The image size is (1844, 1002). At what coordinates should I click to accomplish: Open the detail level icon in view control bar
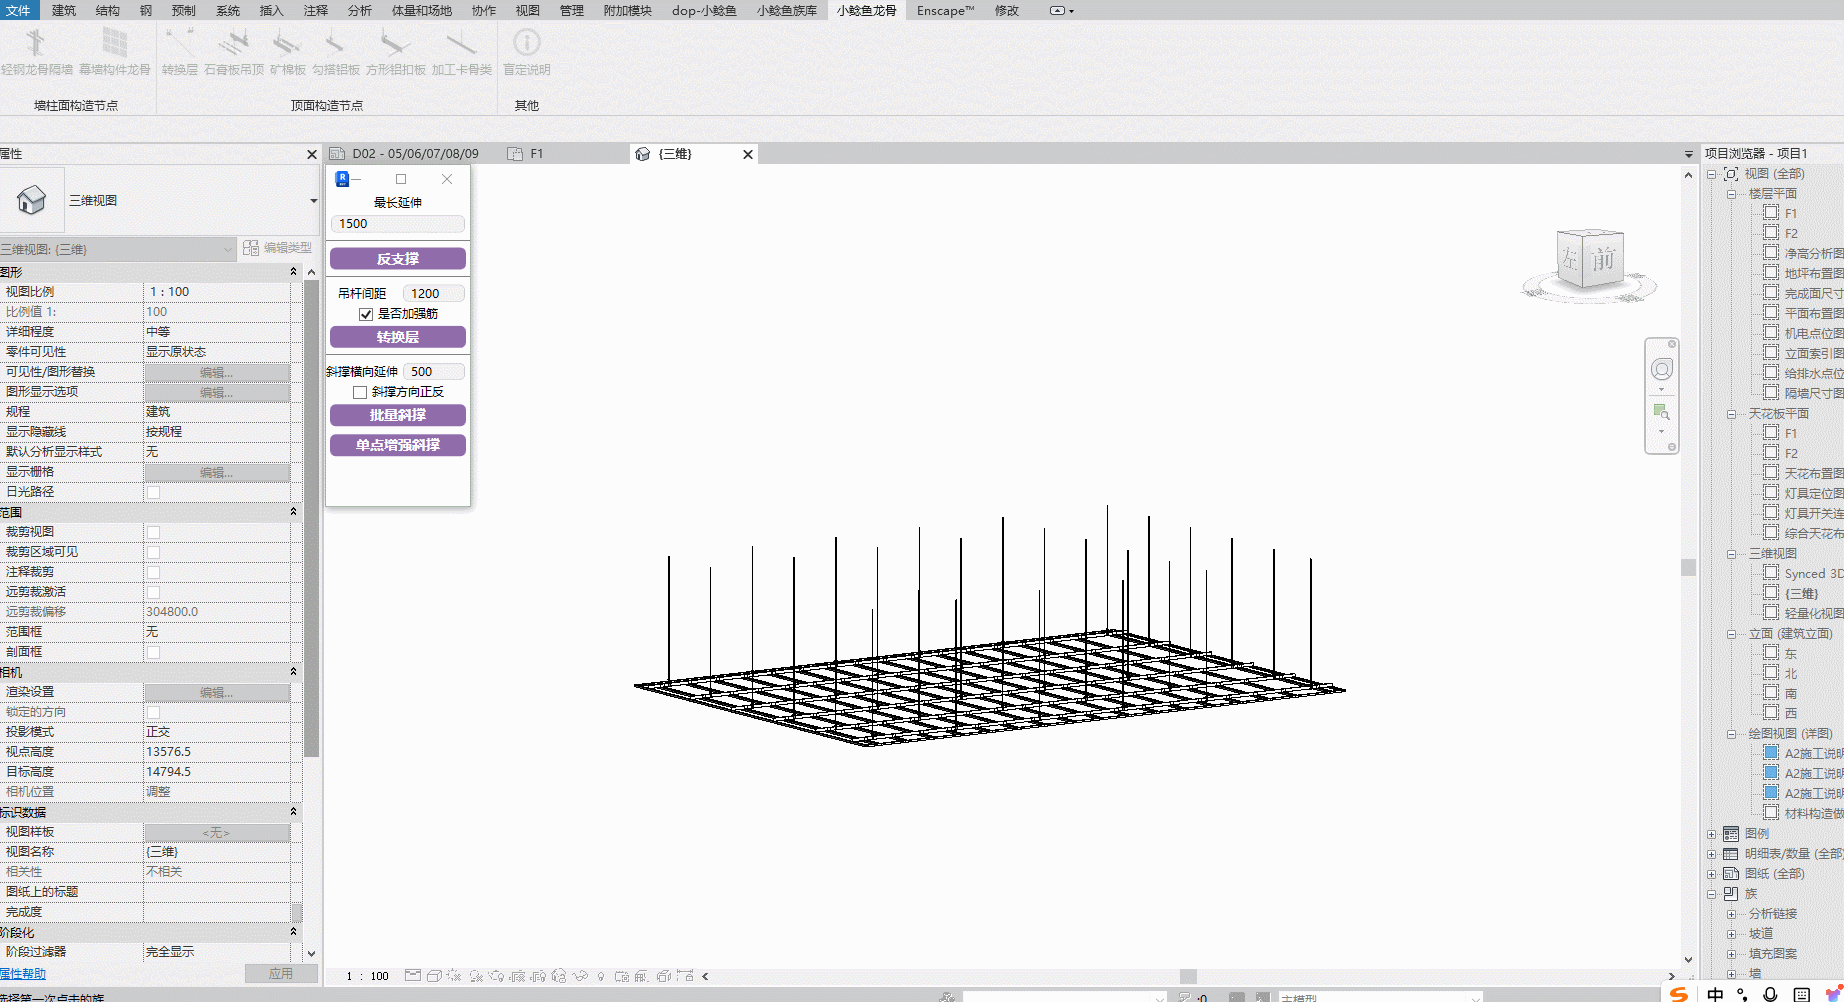tap(413, 976)
